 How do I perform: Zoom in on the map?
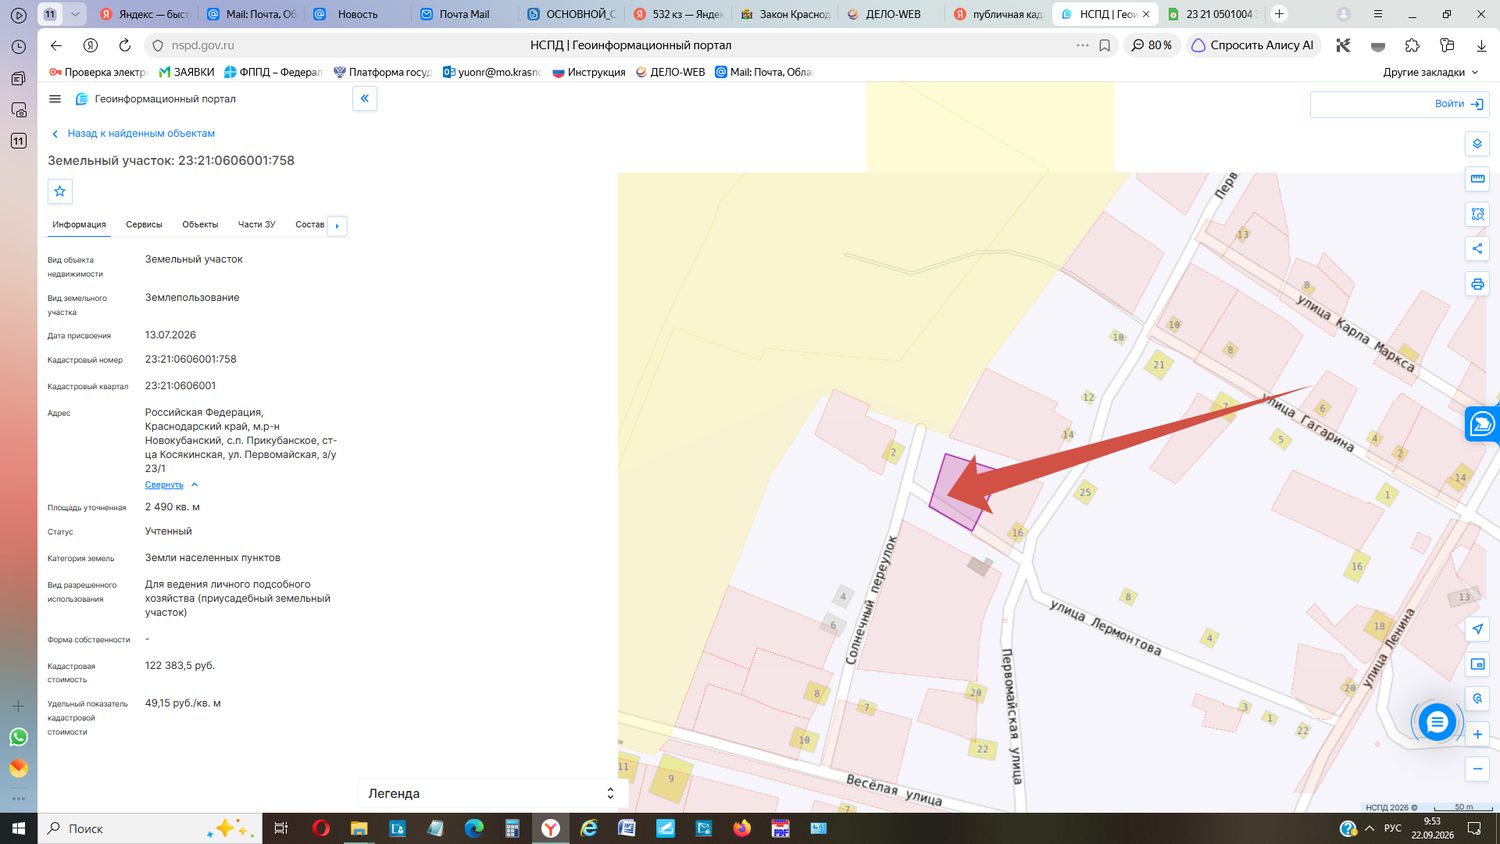tap(1477, 735)
